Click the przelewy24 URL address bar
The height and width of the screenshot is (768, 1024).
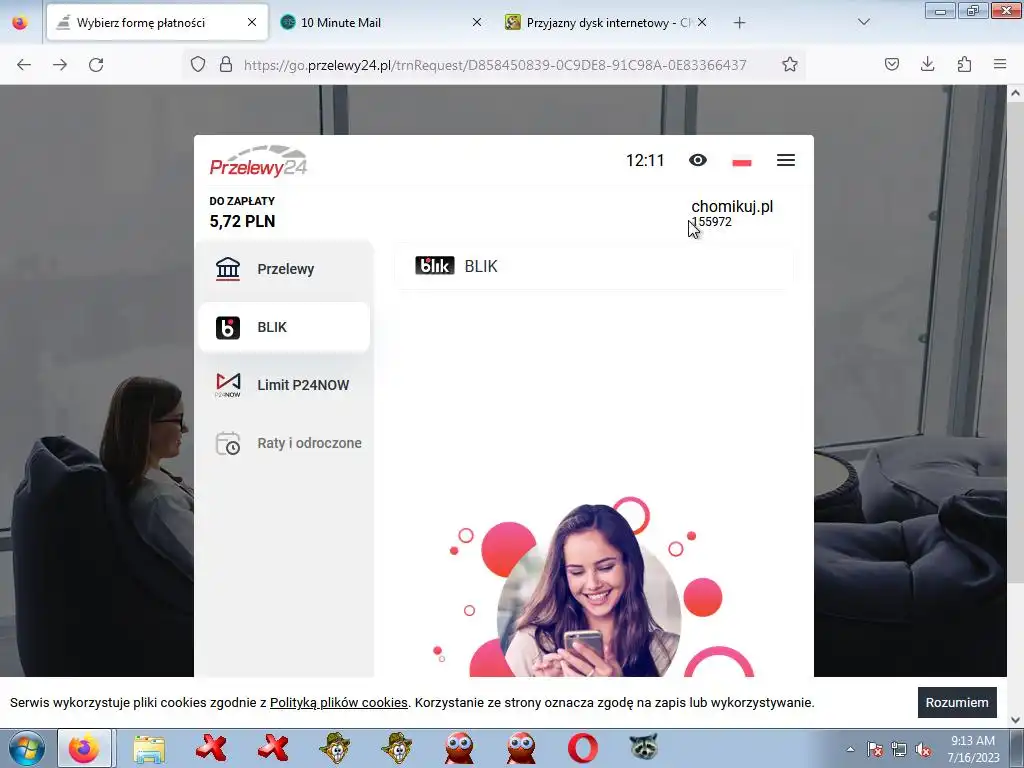495,65
